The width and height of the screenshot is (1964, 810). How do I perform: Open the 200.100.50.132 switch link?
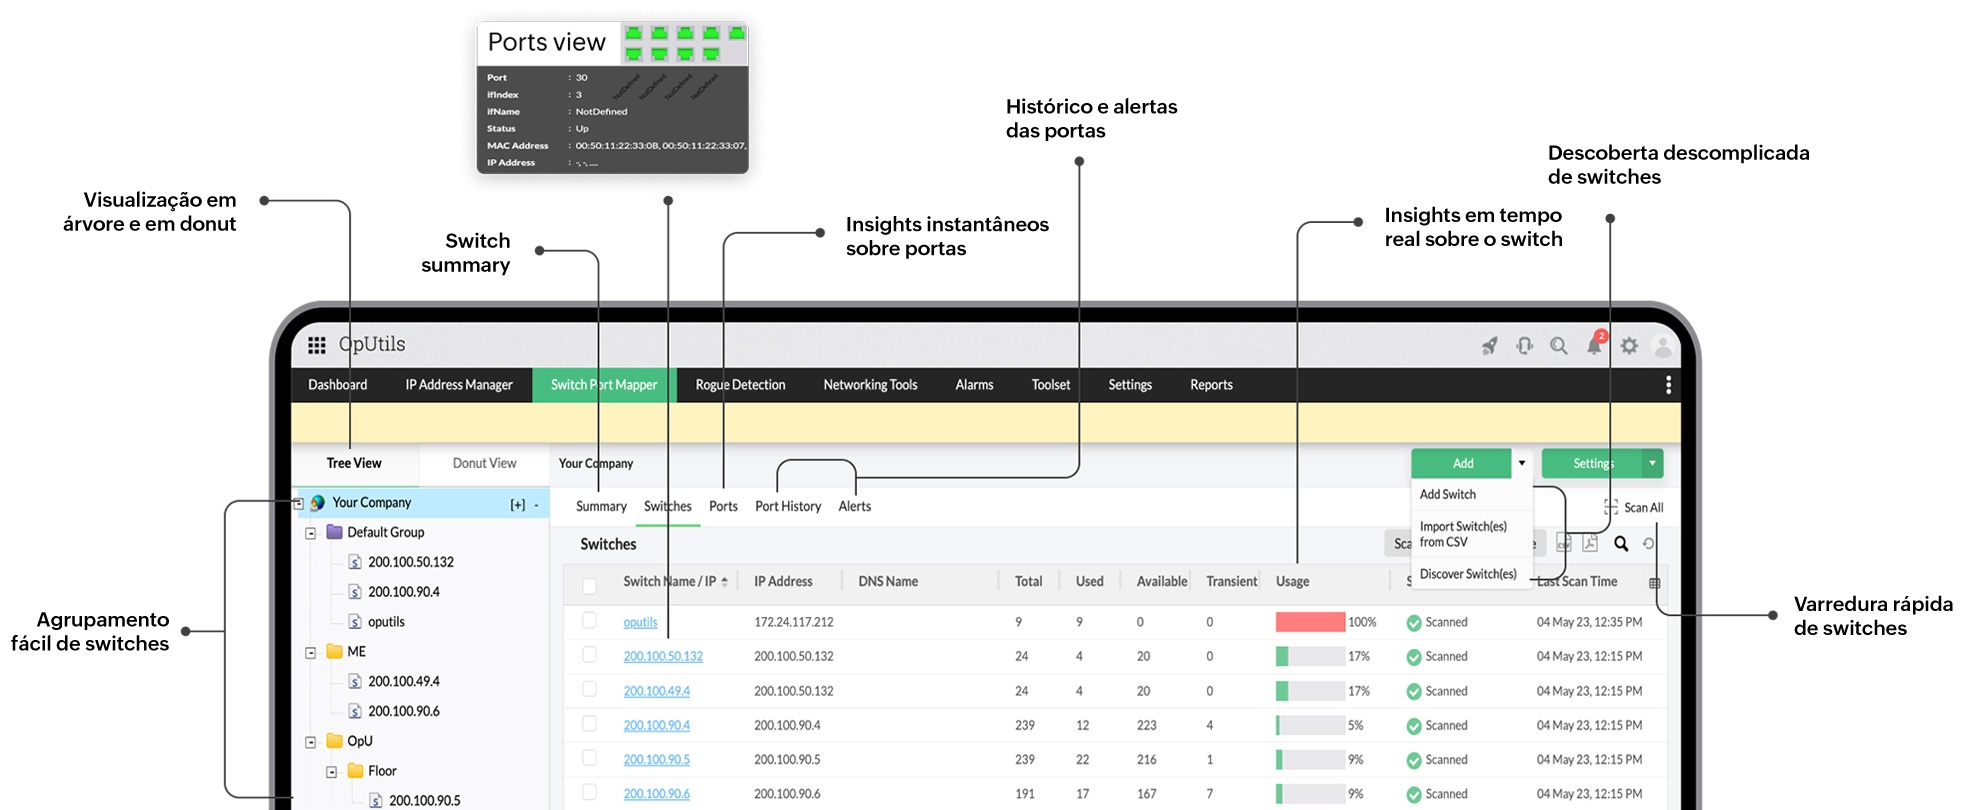point(663,656)
